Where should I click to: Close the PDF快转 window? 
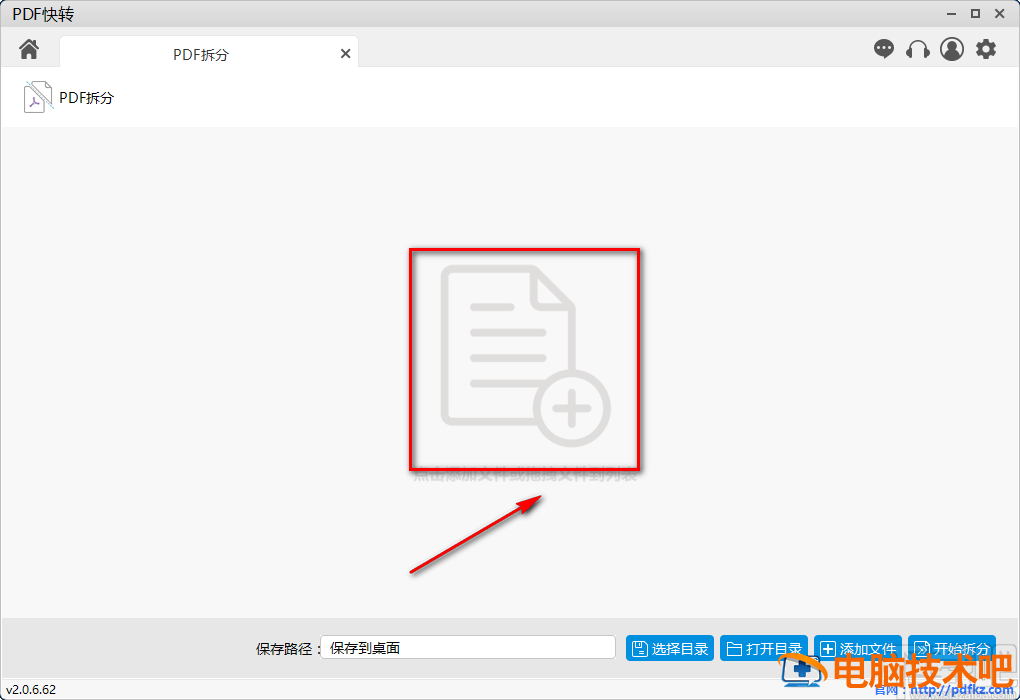(1000, 14)
